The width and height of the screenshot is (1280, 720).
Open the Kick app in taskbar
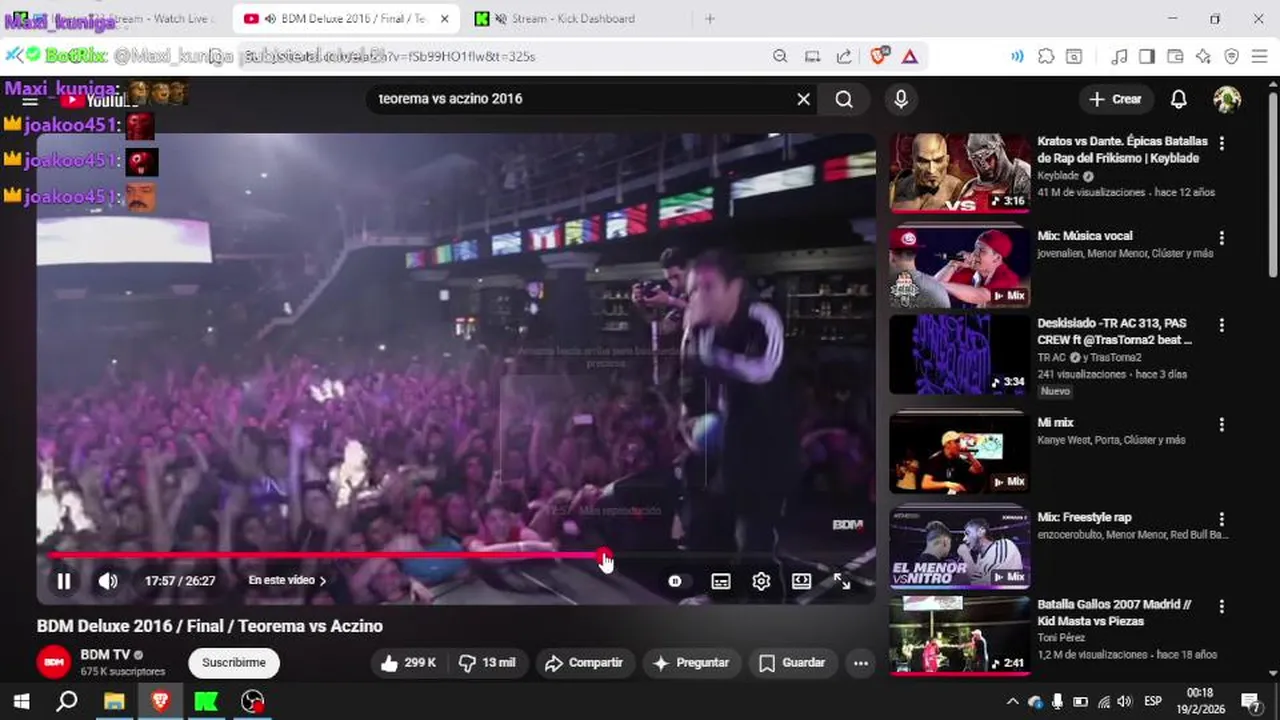click(x=206, y=701)
